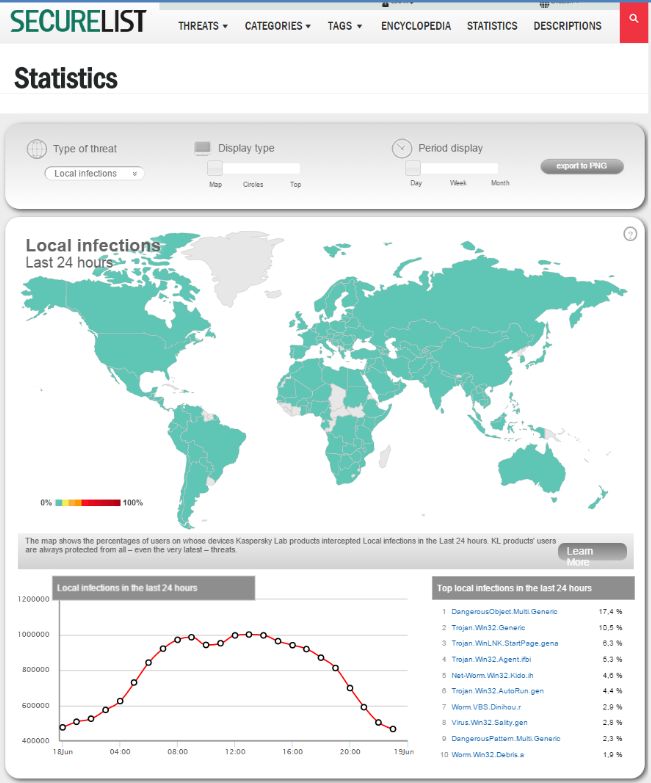Click the first data point at 18Jun

pyautogui.click(x=62, y=727)
